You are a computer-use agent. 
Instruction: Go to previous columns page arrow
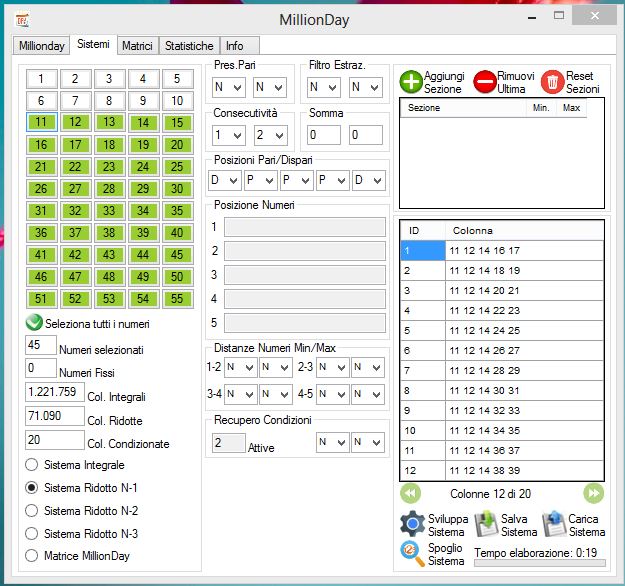tap(410, 494)
